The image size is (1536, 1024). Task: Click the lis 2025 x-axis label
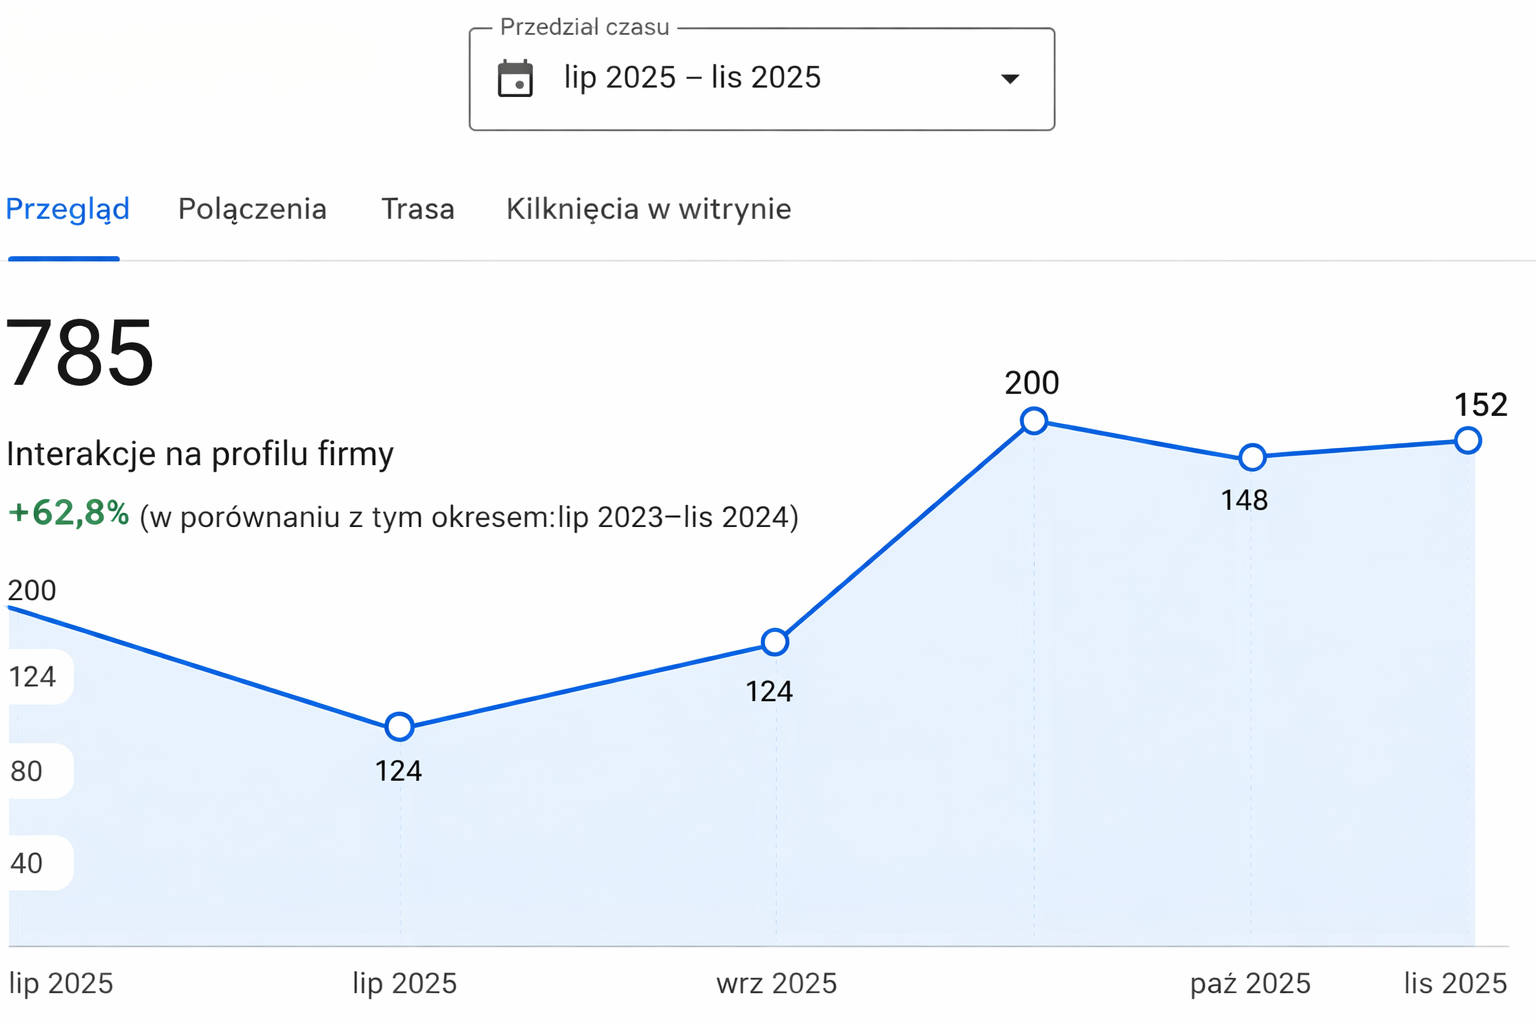point(1454,984)
